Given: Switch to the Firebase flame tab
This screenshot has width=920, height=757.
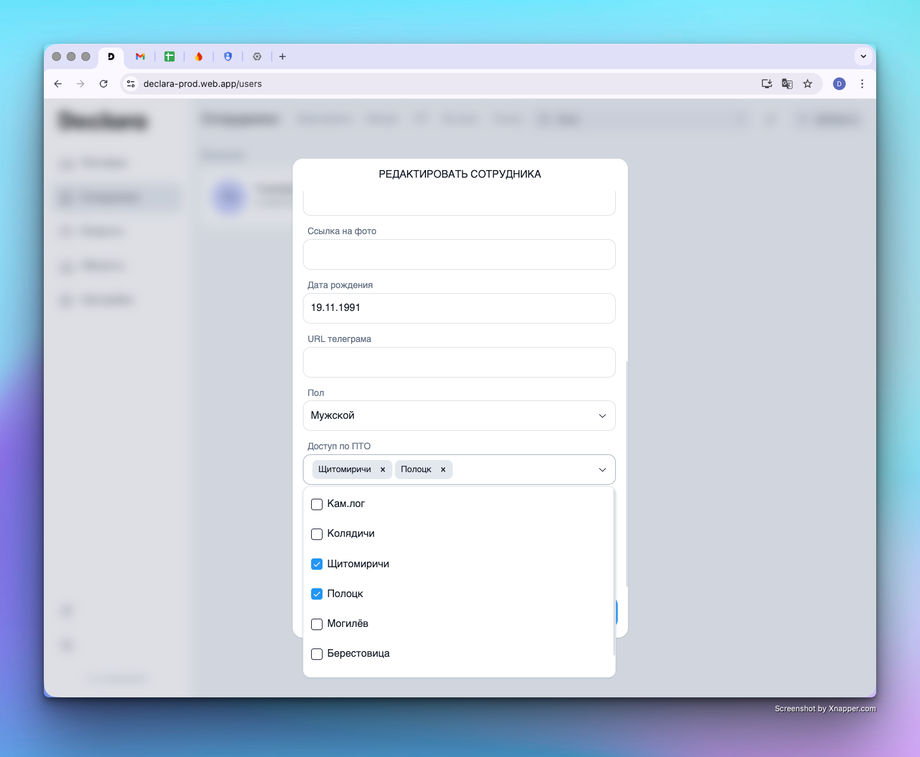Looking at the screenshot, I should (x=199, y=56).
